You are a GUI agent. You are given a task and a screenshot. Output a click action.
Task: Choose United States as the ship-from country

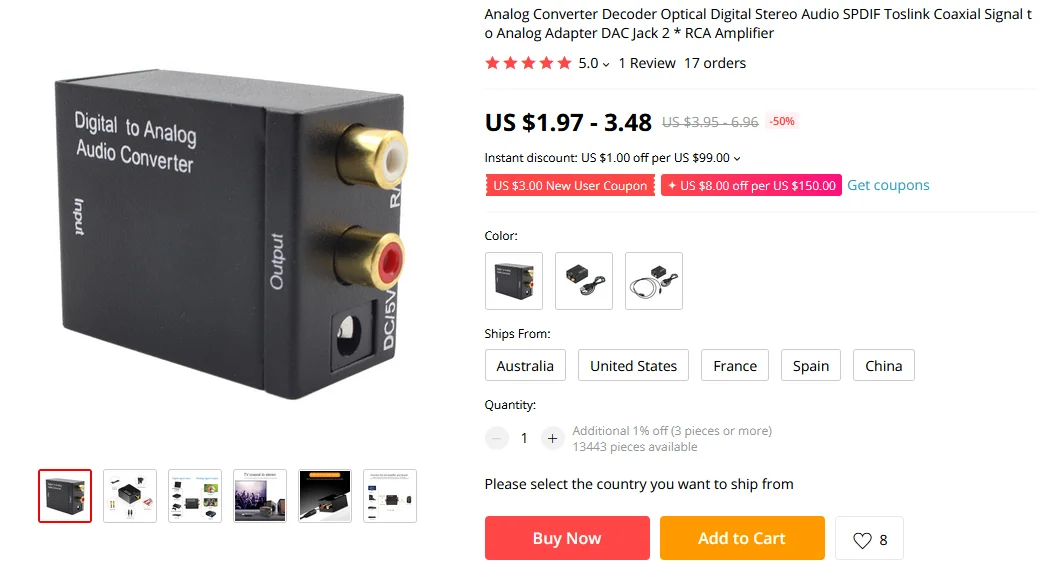click(633, 365)
